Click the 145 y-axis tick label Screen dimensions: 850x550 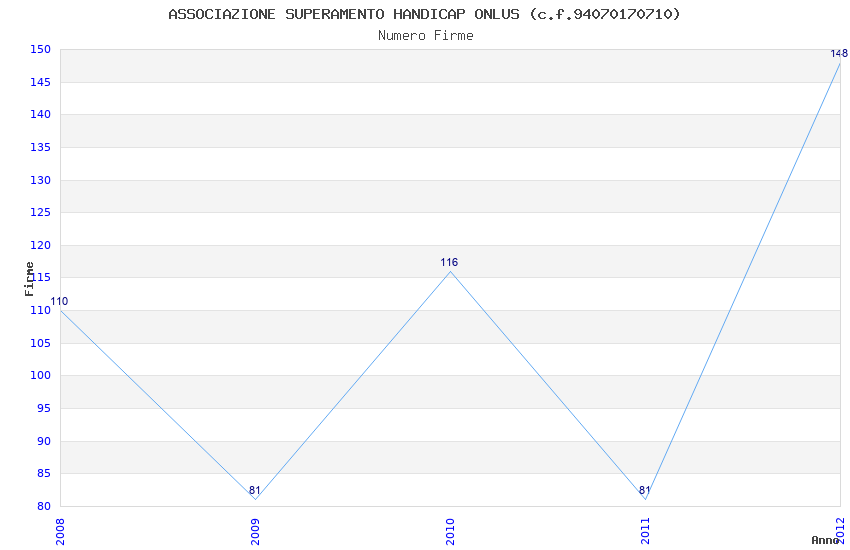(41, 82)
